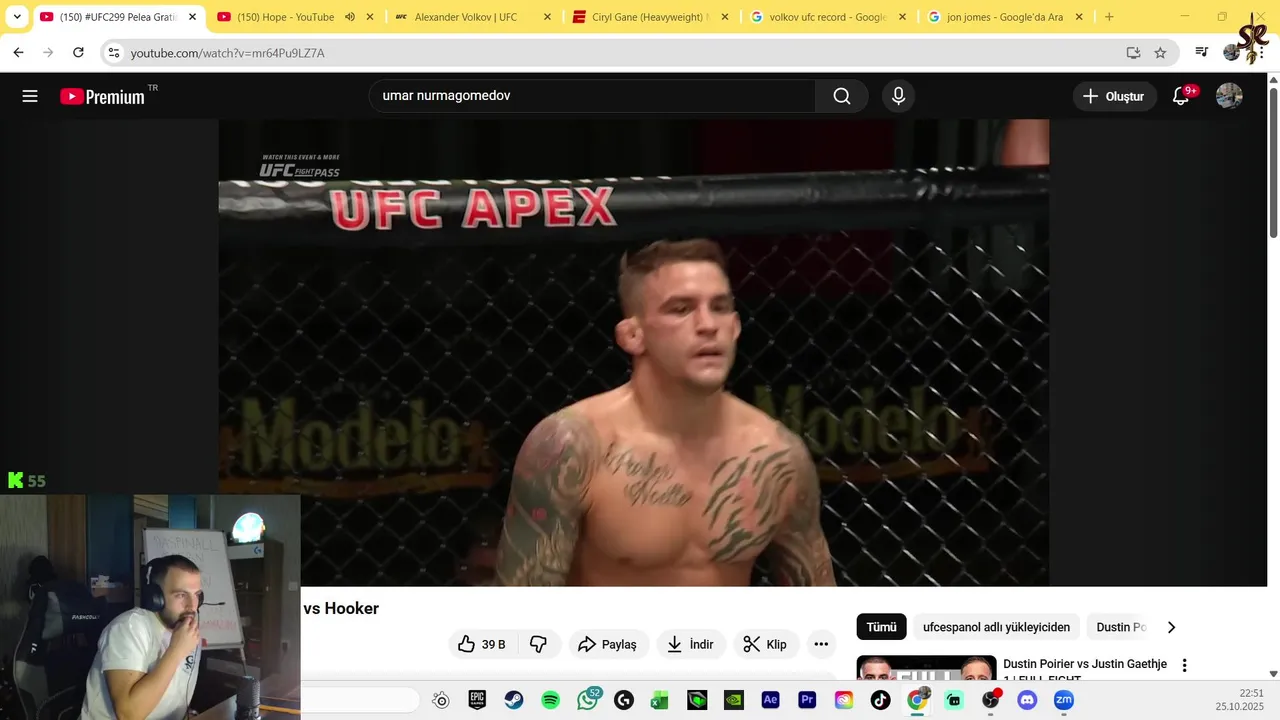Open the YouTube hamburger guide menu
Screen dimensions: 1280x720
pyautogui.click(x=30, y=96)
